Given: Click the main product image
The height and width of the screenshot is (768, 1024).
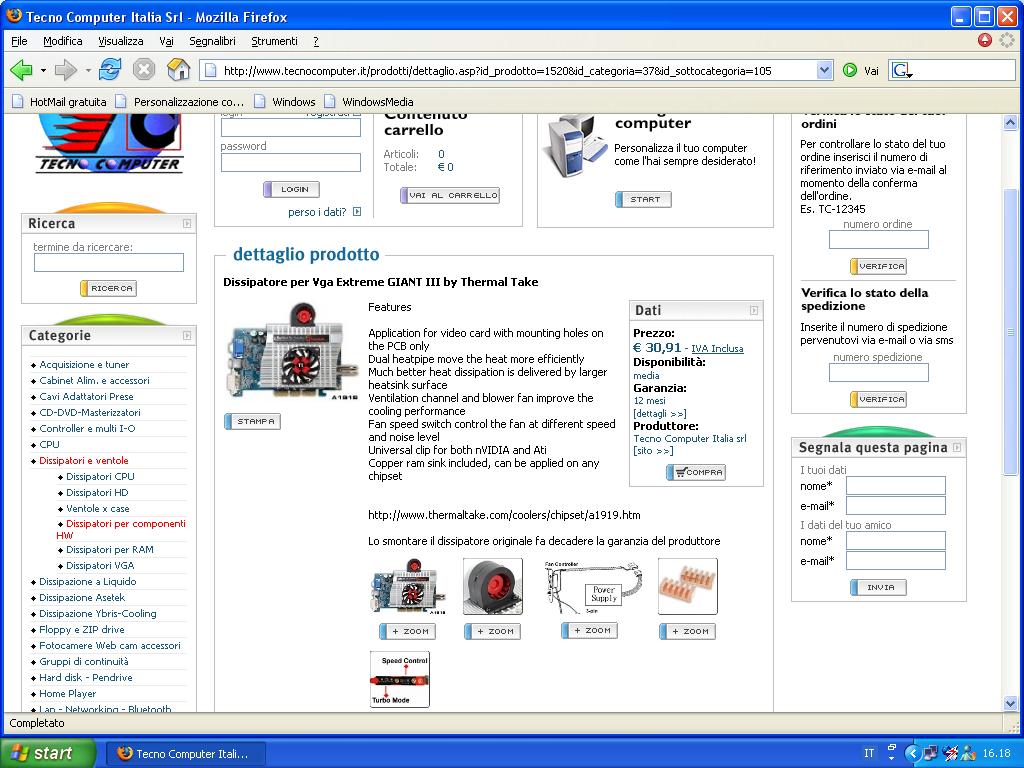Looking at the screenshot, I should (x=293, y=351).
